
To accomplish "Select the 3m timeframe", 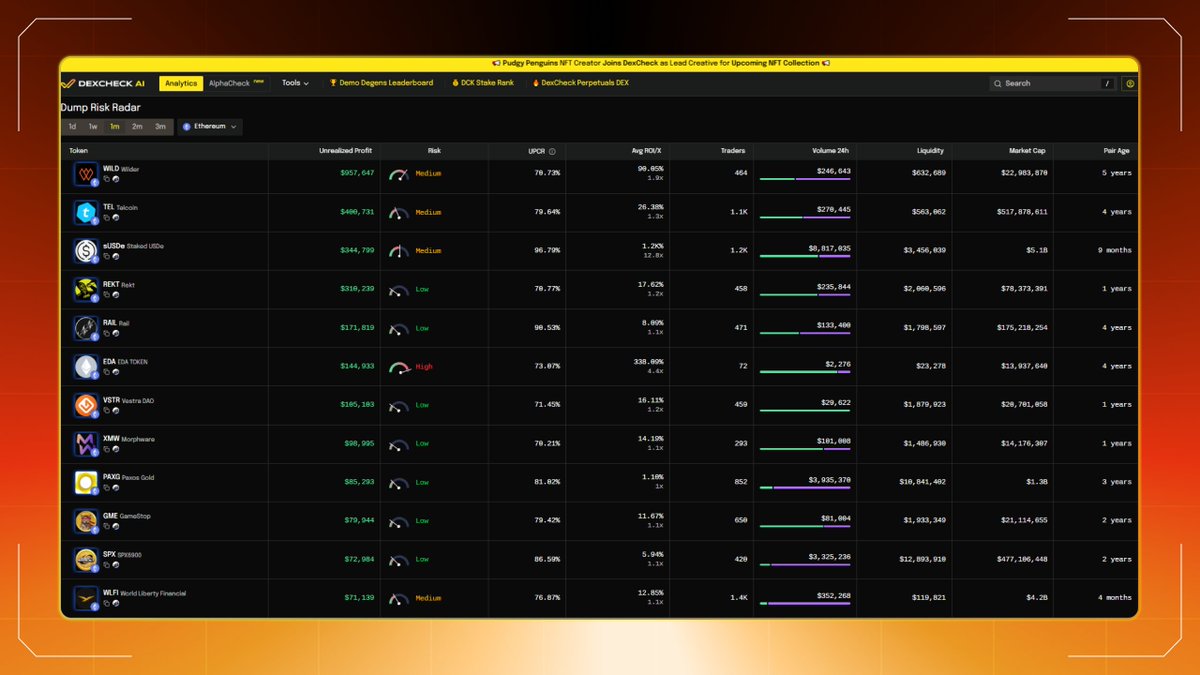I will [x=160, y=127].
